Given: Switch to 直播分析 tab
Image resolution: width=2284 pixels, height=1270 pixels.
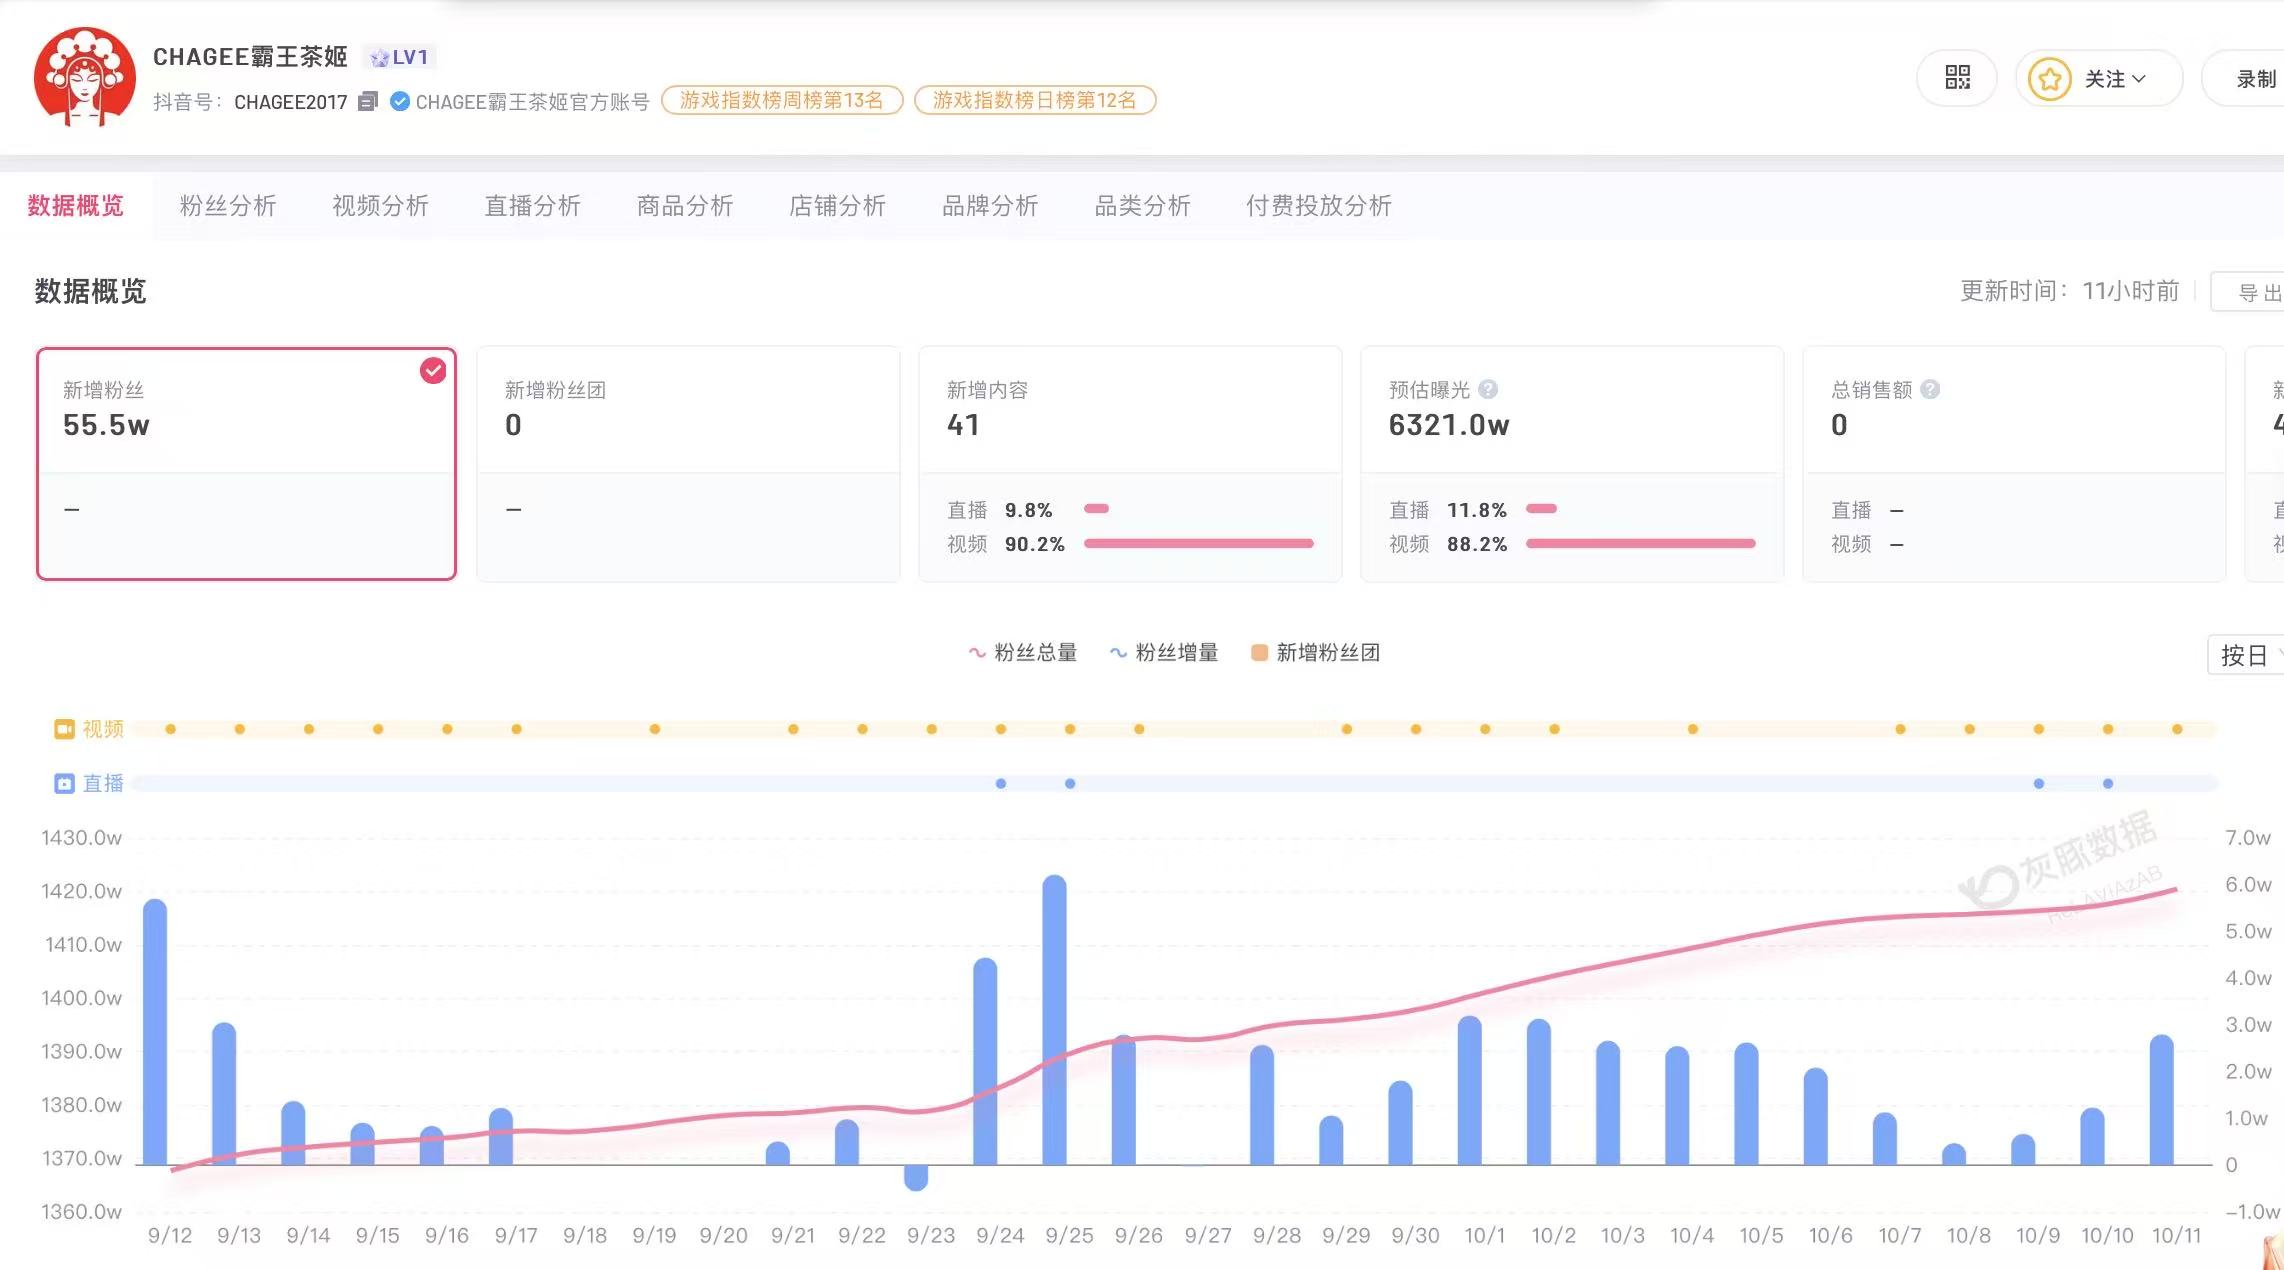Looking at the screenshot, I should tap(533, 206).
